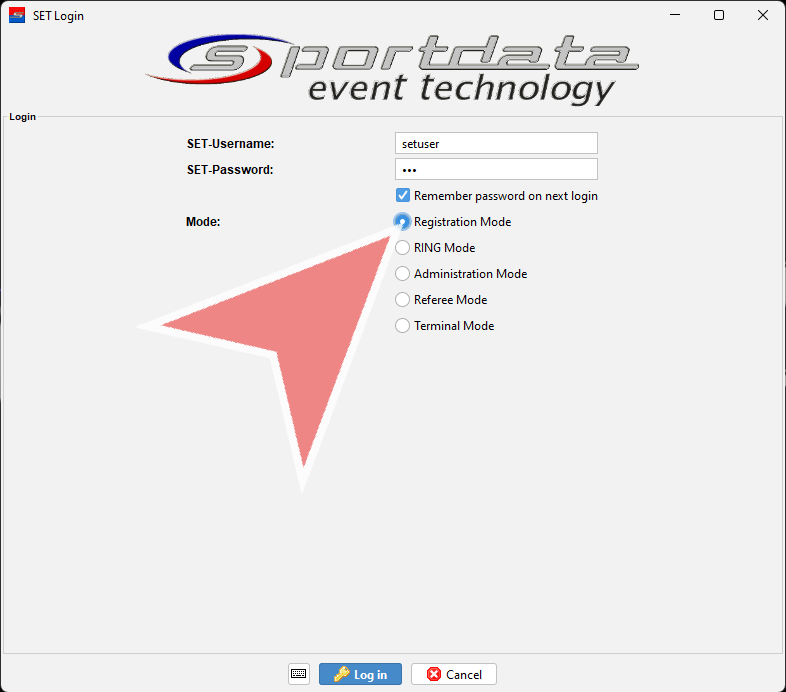Click the SET-Username label text

pos(230,144)
